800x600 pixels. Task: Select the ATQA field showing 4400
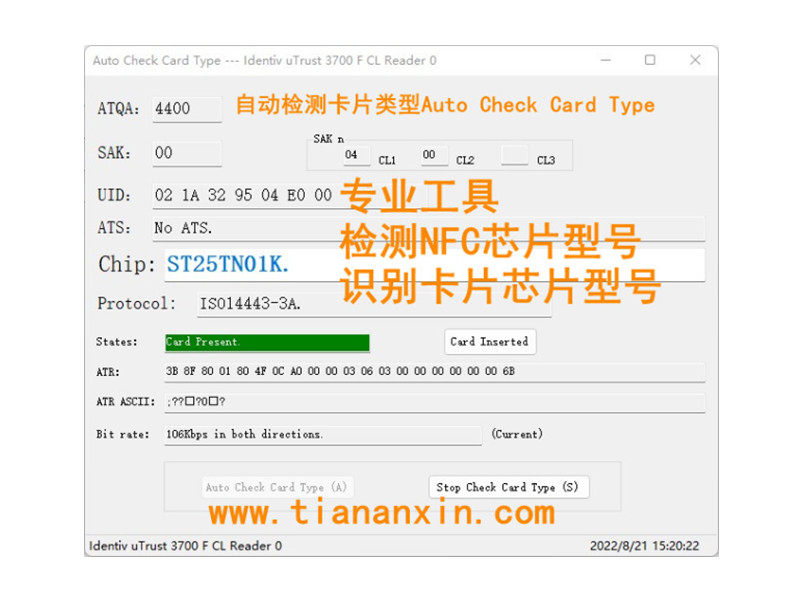pyautogui.click(x=187, y=109)
